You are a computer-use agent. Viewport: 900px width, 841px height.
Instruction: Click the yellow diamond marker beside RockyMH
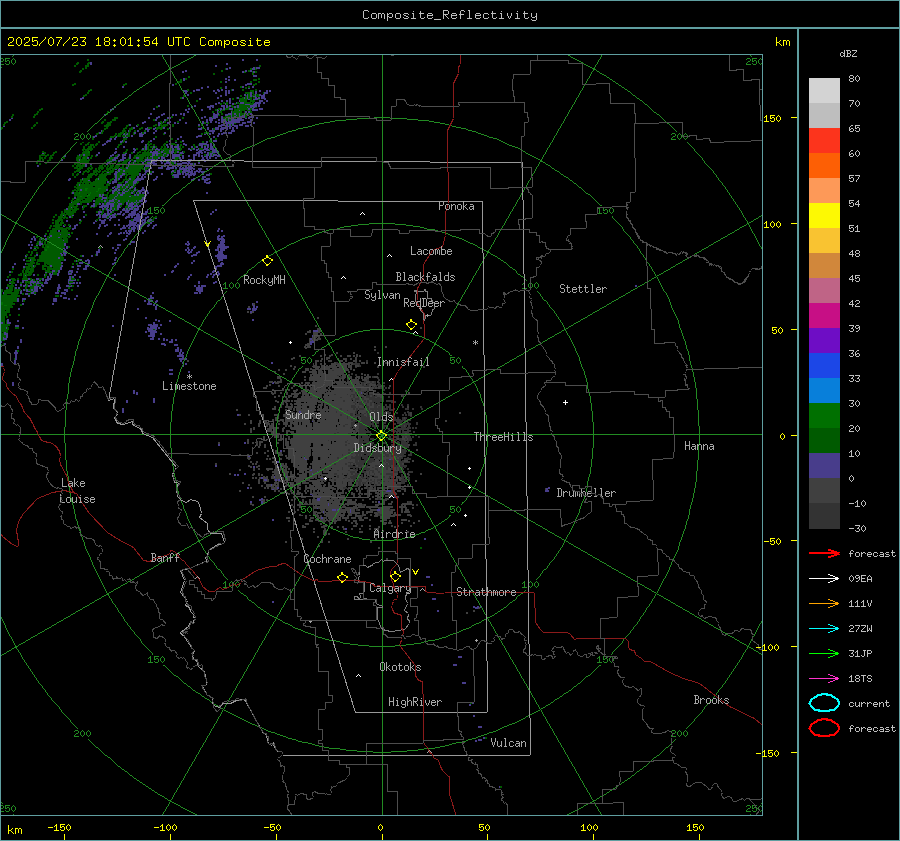pos(267,261)
